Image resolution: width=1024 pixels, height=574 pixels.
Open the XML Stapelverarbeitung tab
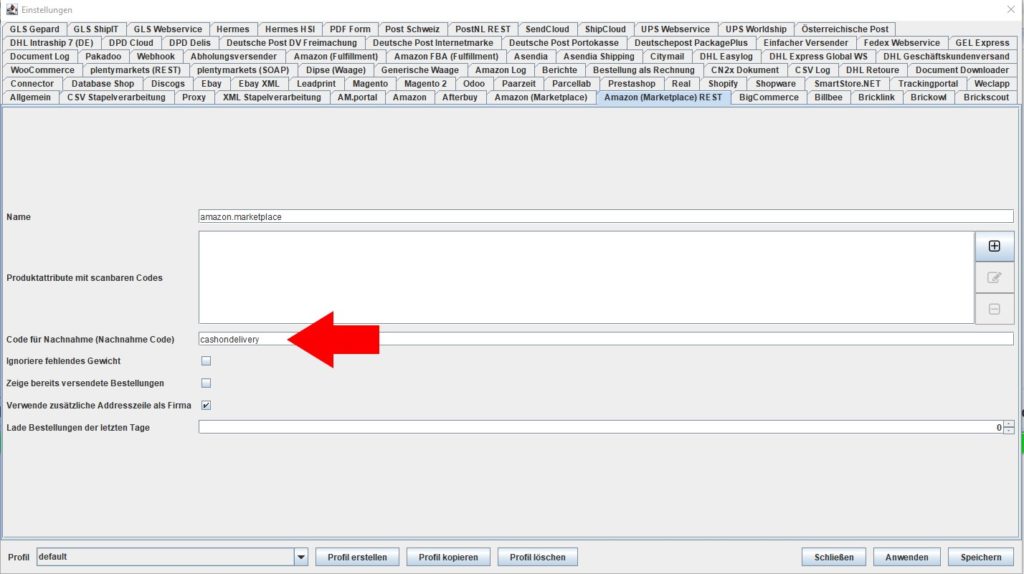point(272,97)
